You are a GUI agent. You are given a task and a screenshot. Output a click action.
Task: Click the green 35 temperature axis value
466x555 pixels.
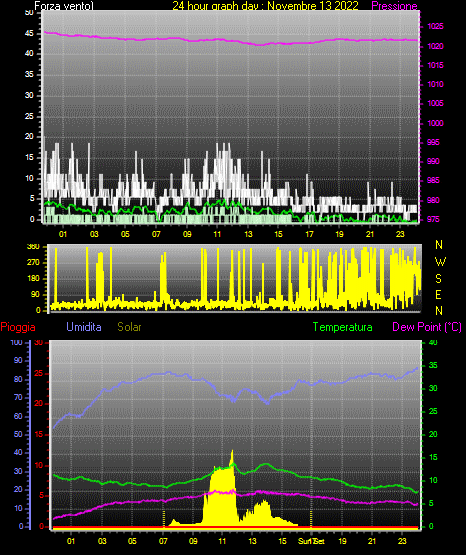(433, 365)
